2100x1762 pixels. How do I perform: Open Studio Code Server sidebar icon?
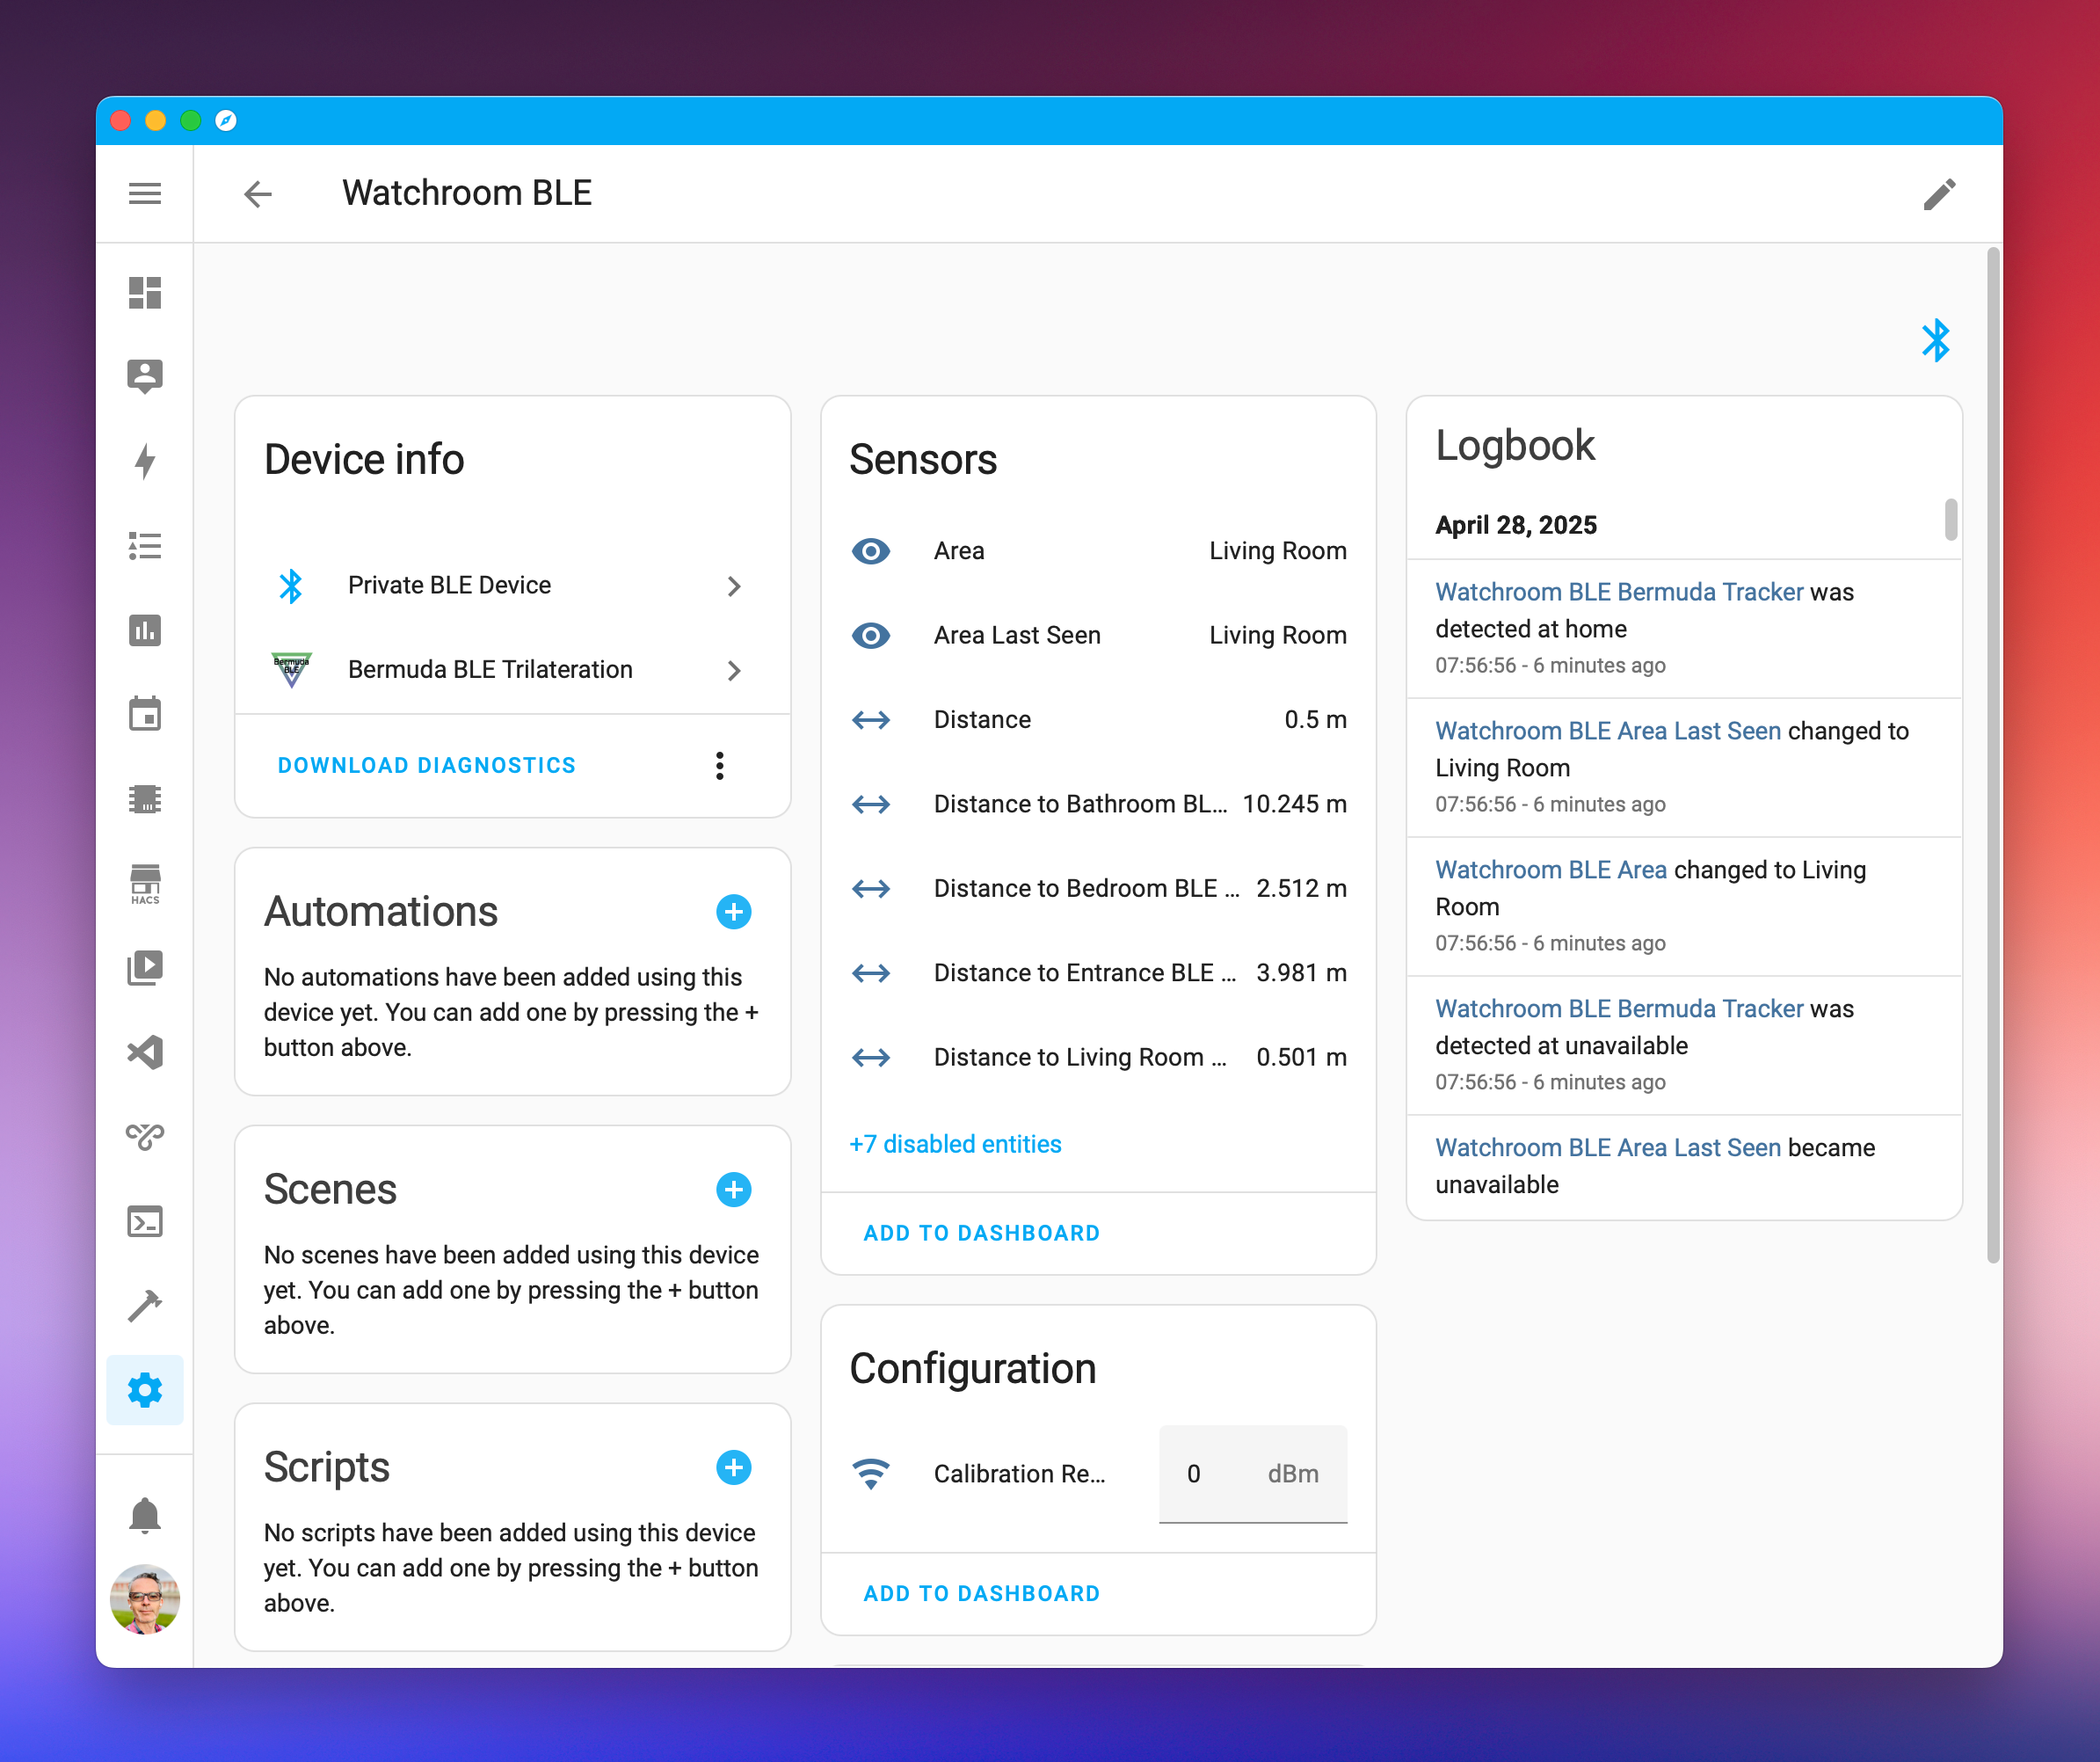click(x=145, y=1052)
